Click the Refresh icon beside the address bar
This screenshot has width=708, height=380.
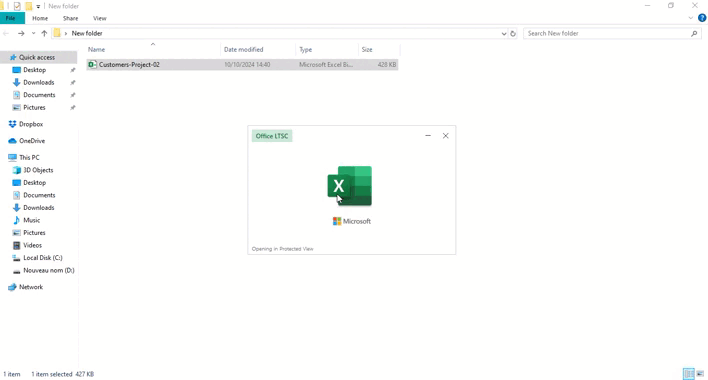pyautogui.click(x=513, y=33)
